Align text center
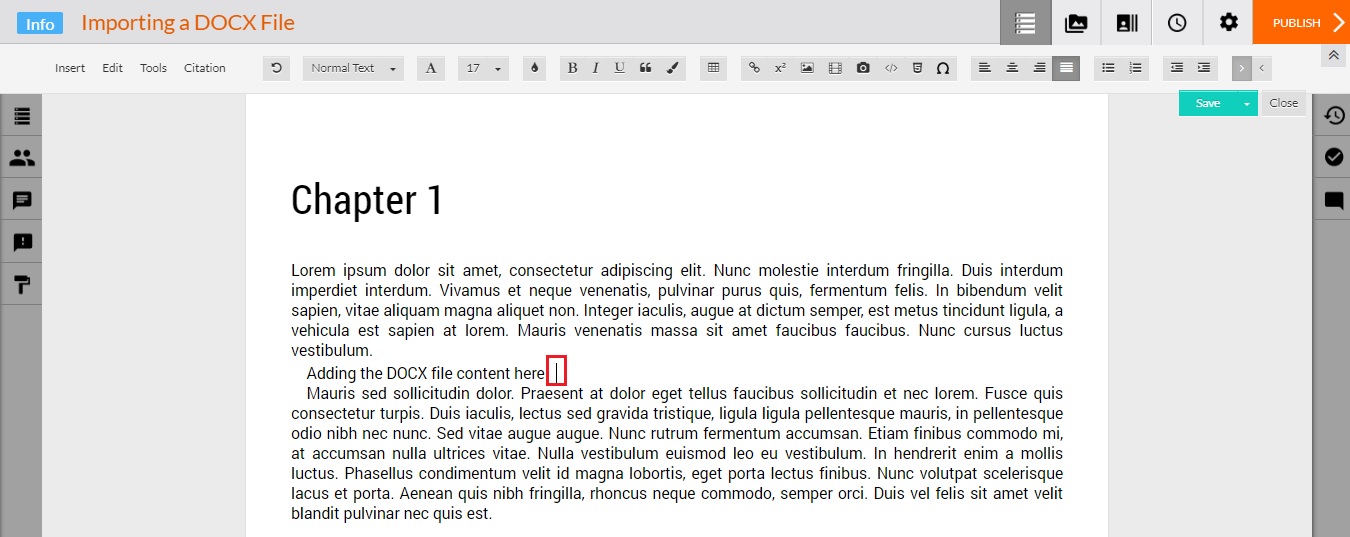Viewport: 1350px width, 537px height. point(1012,68)
